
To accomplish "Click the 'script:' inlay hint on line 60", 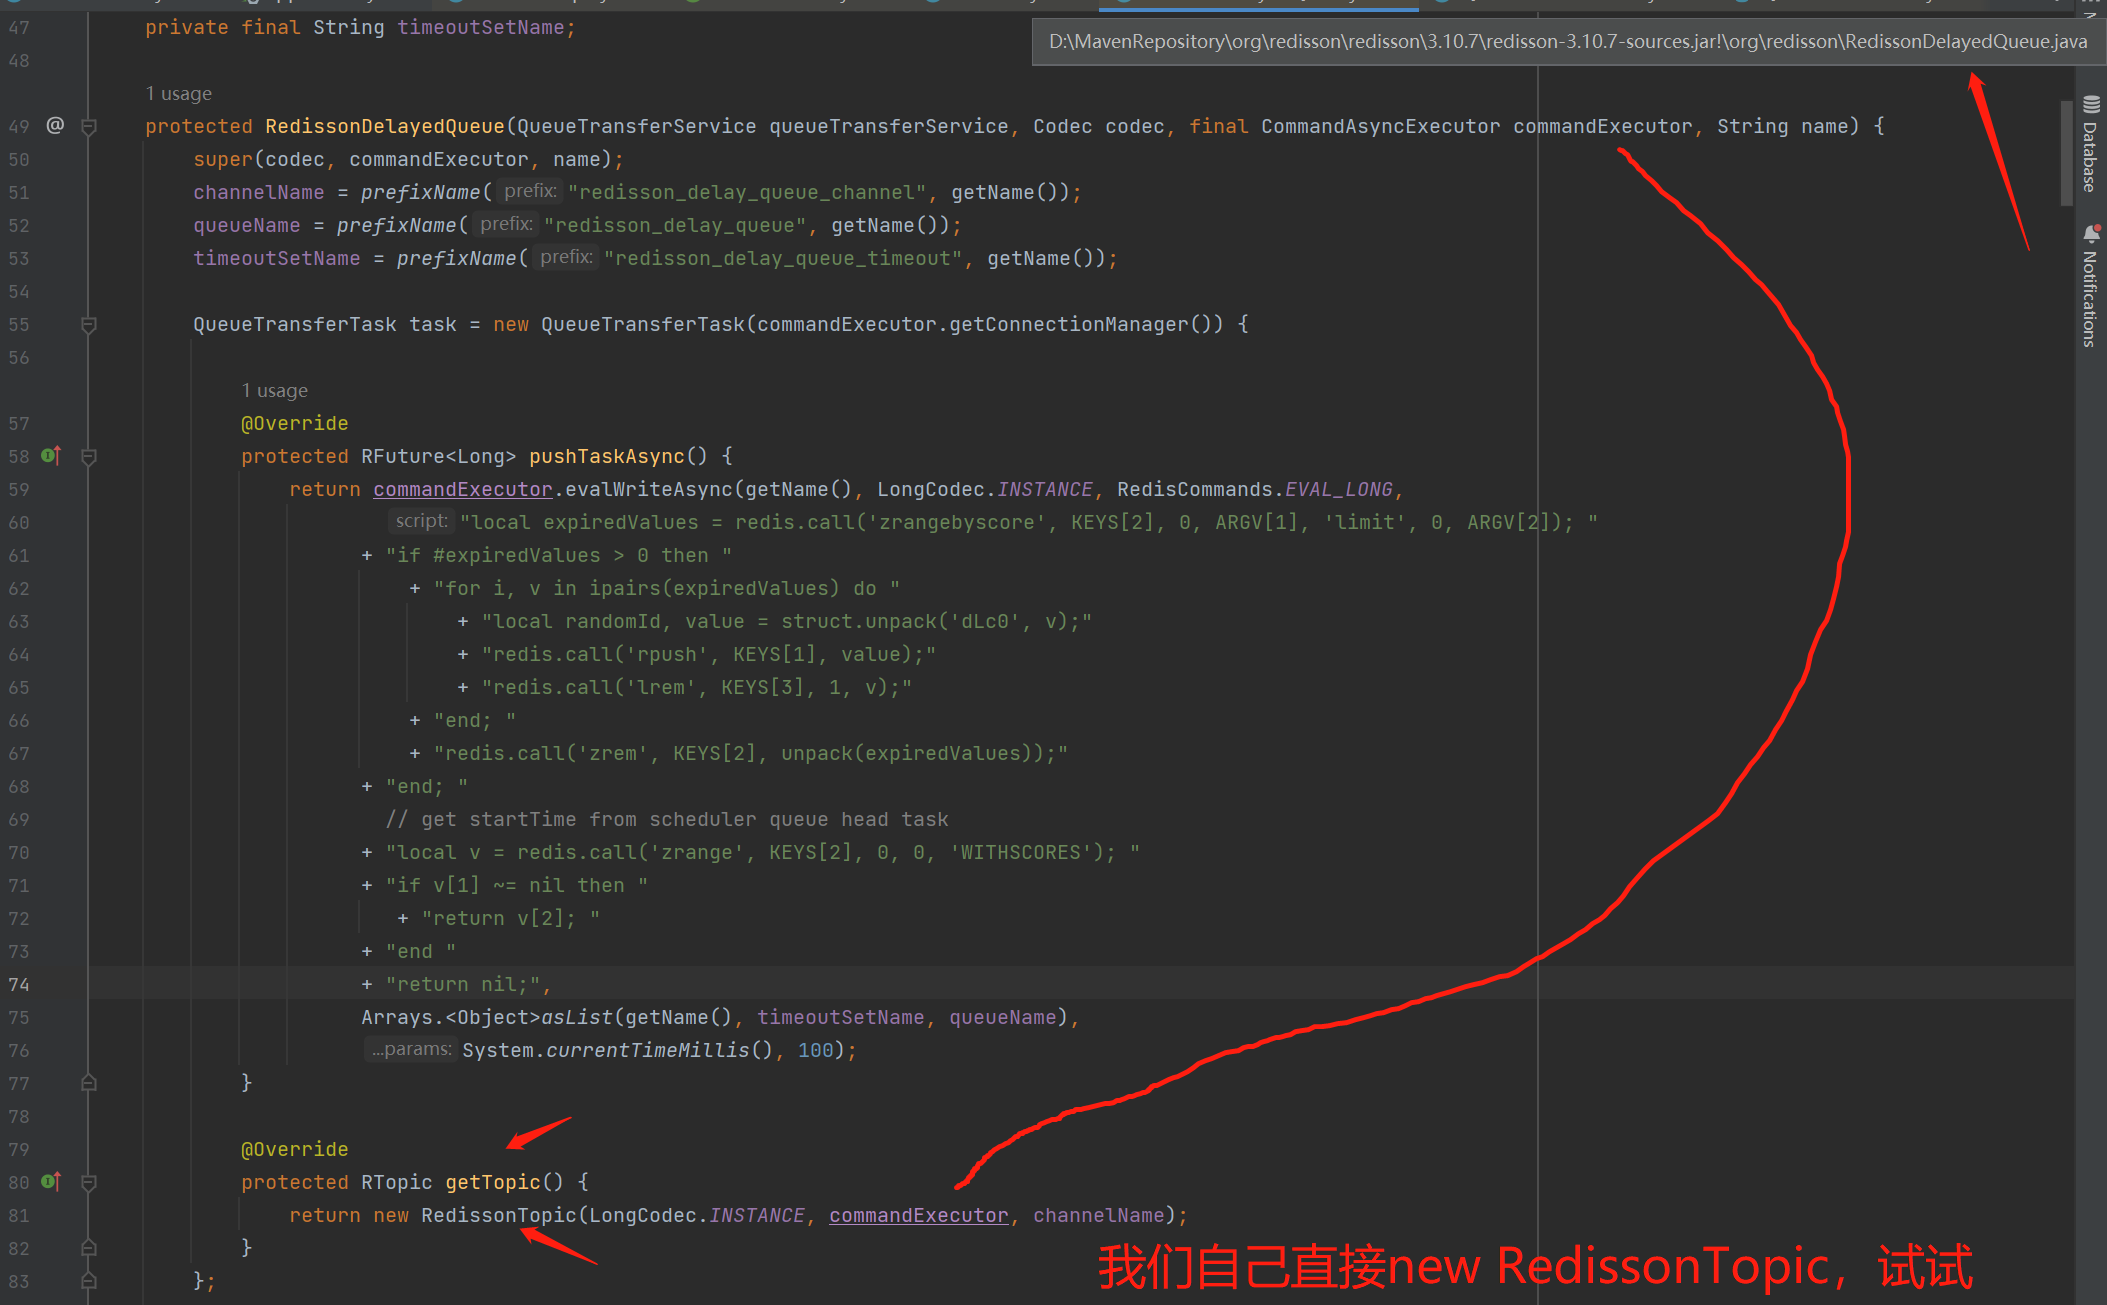I will click(421, 521).
